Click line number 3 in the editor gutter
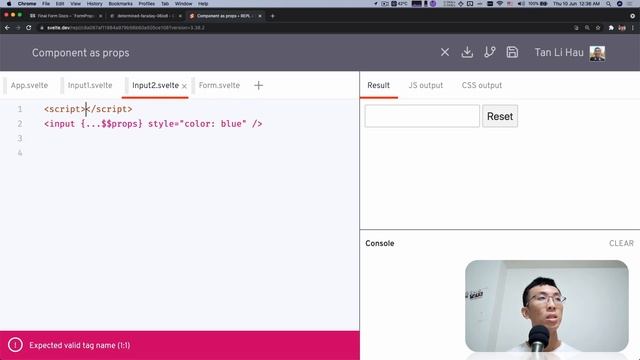640x360 pixels. [20, 138]
